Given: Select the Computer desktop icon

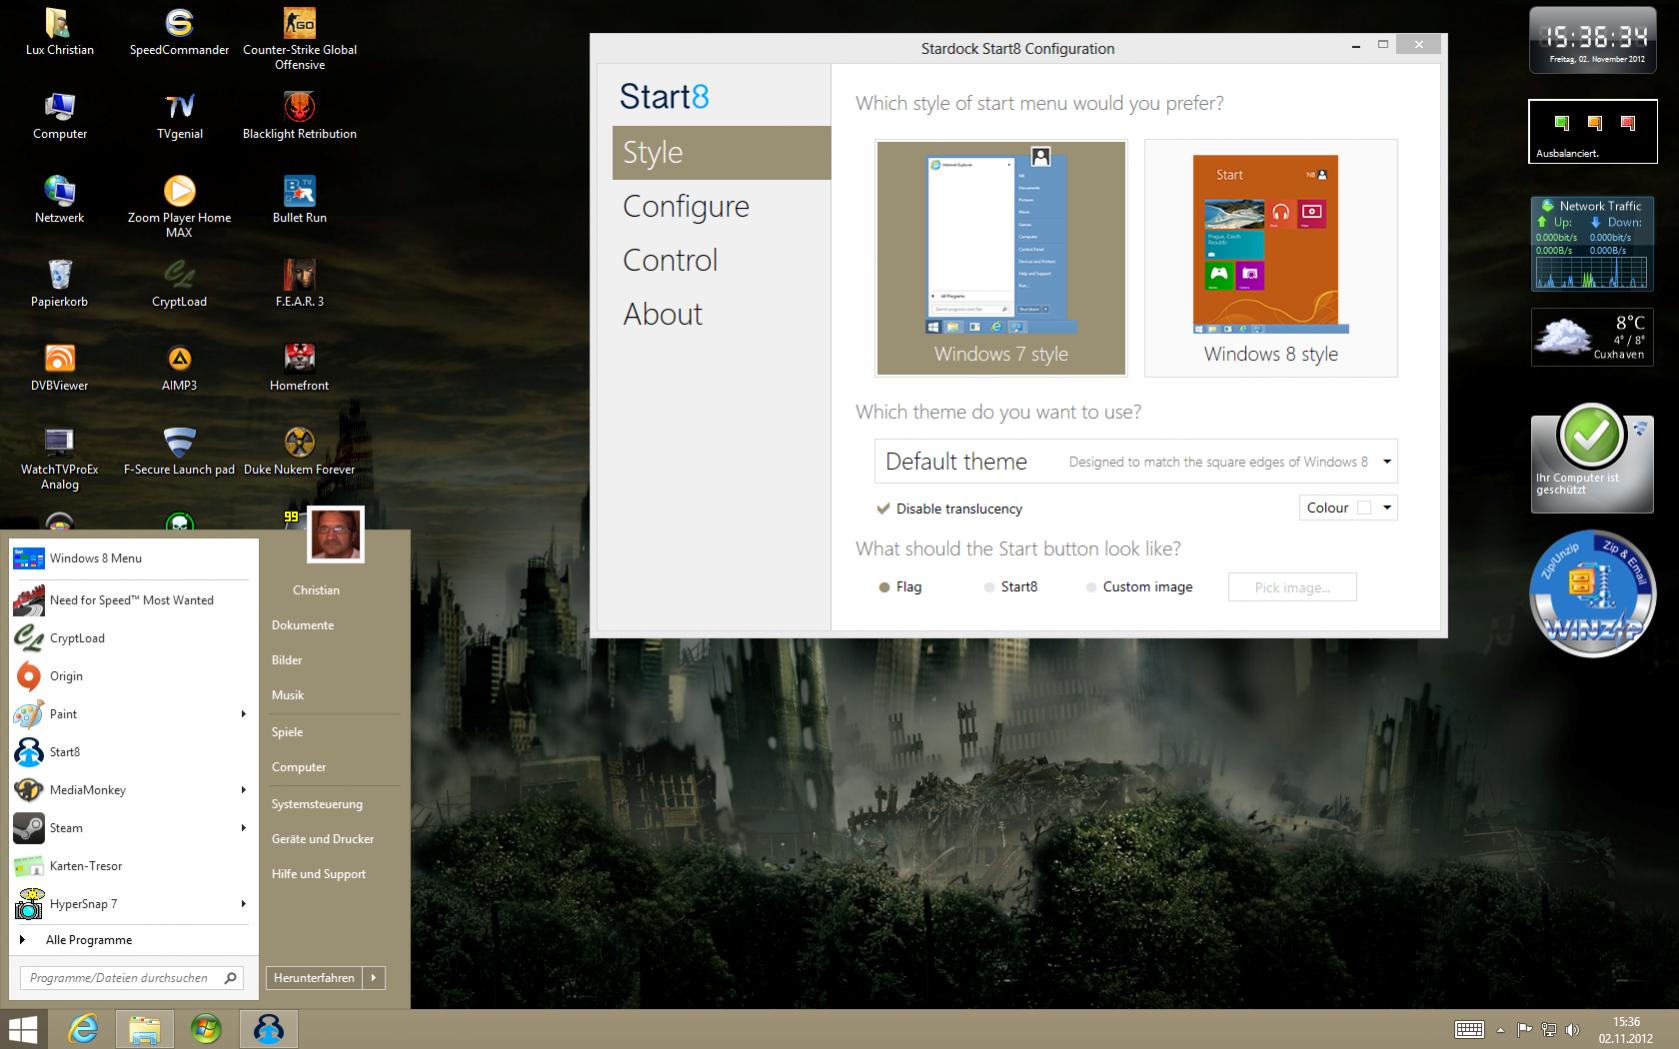Looking at the screenshot, I should 59,117.
